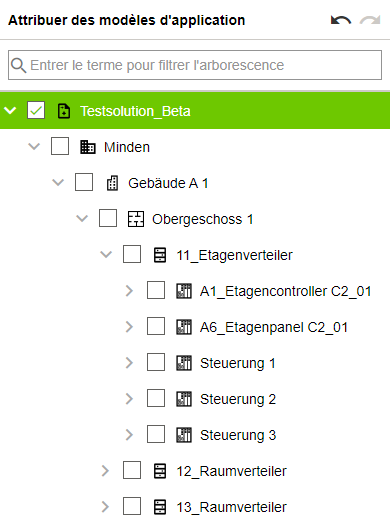Viewport: 390px width, 527px height.
Task: Select the Steuerung 3 tree item
Action: pyautogui.click(x=238, y=435)
